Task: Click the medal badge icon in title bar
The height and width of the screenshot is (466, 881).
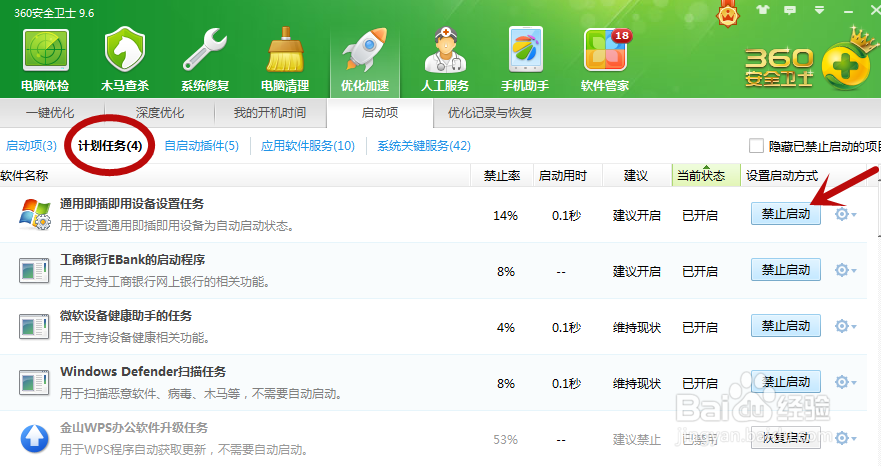Action: click(728, 13)
